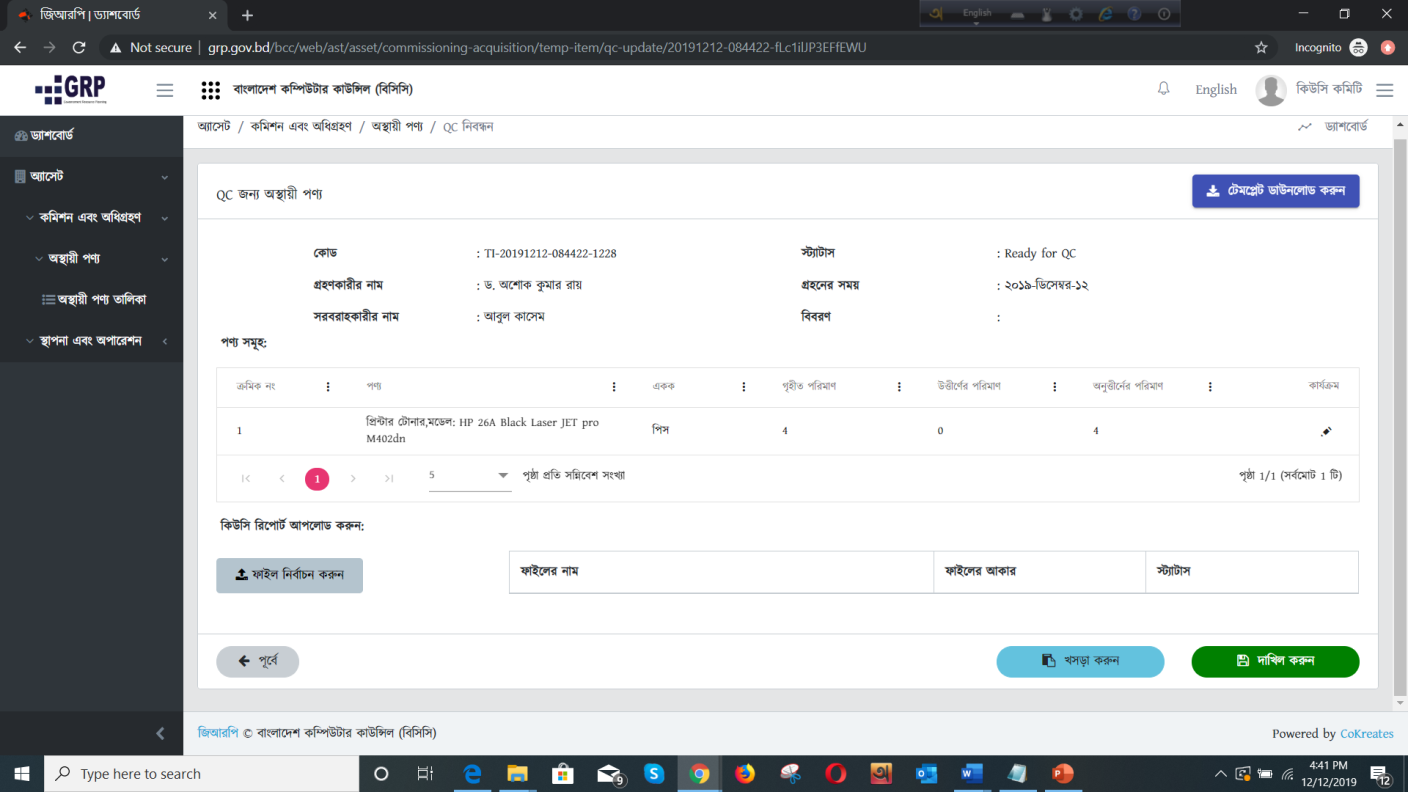This screenshot has height=792, width=1408.
Task: Open the notification bell
Action: point(1163,89)
